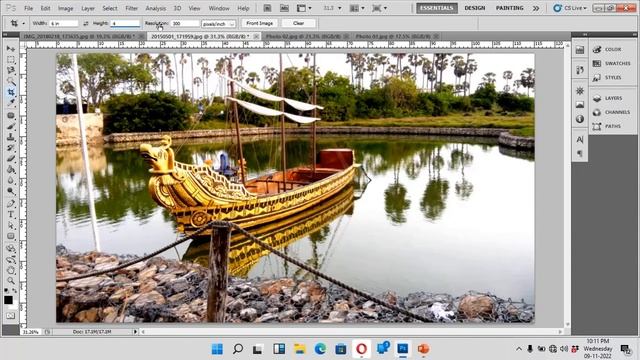Select the Path Selection tool
This screenshot has height=360, width=640.
click(11, 225)
